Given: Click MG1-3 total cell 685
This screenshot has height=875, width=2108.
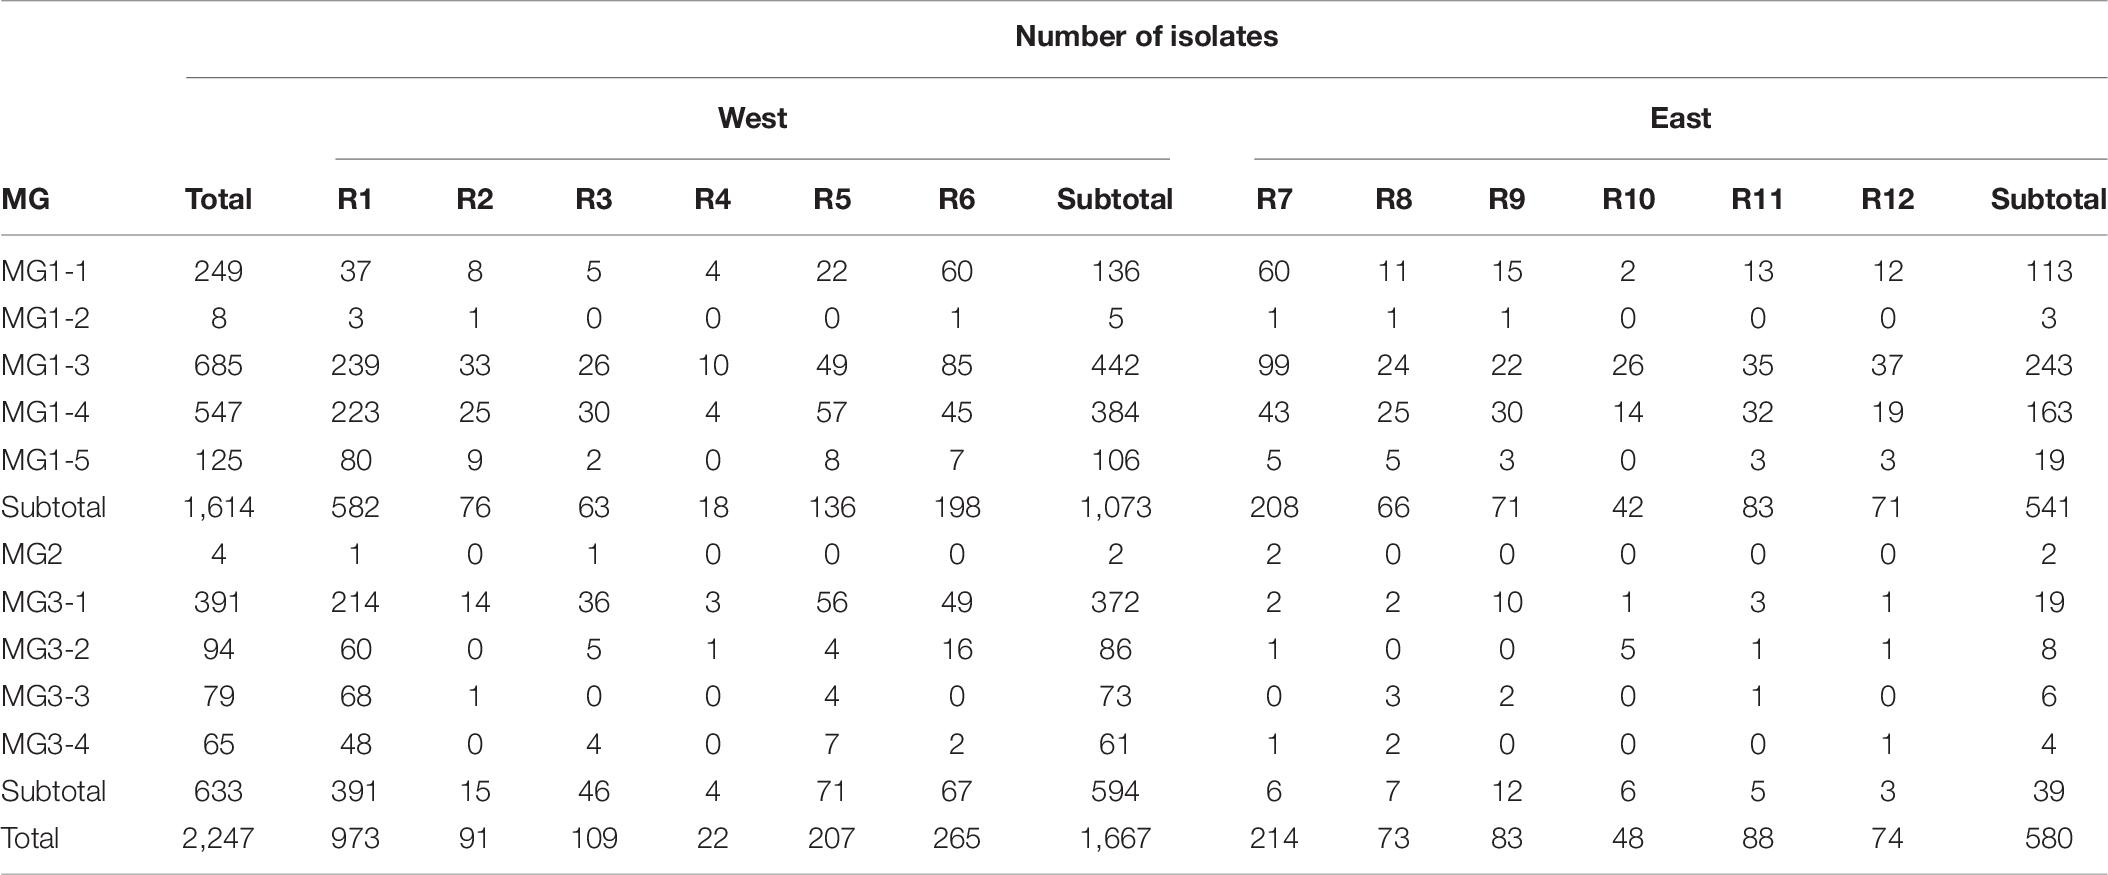Looking at the screenshot, I should pyautogui.click(x=218, y=365).
